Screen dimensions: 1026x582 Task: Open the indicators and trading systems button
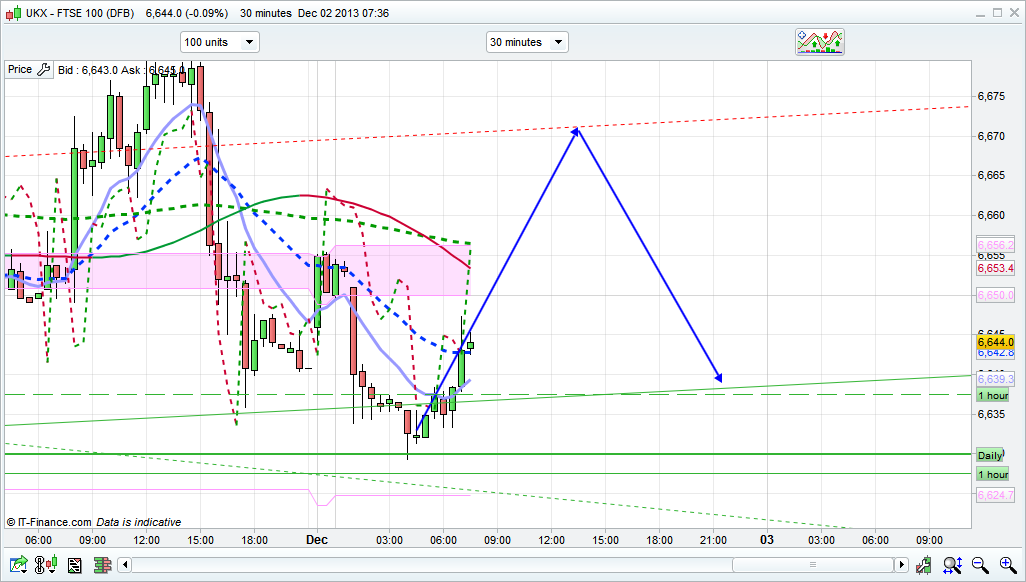click(x=819, y=42)
